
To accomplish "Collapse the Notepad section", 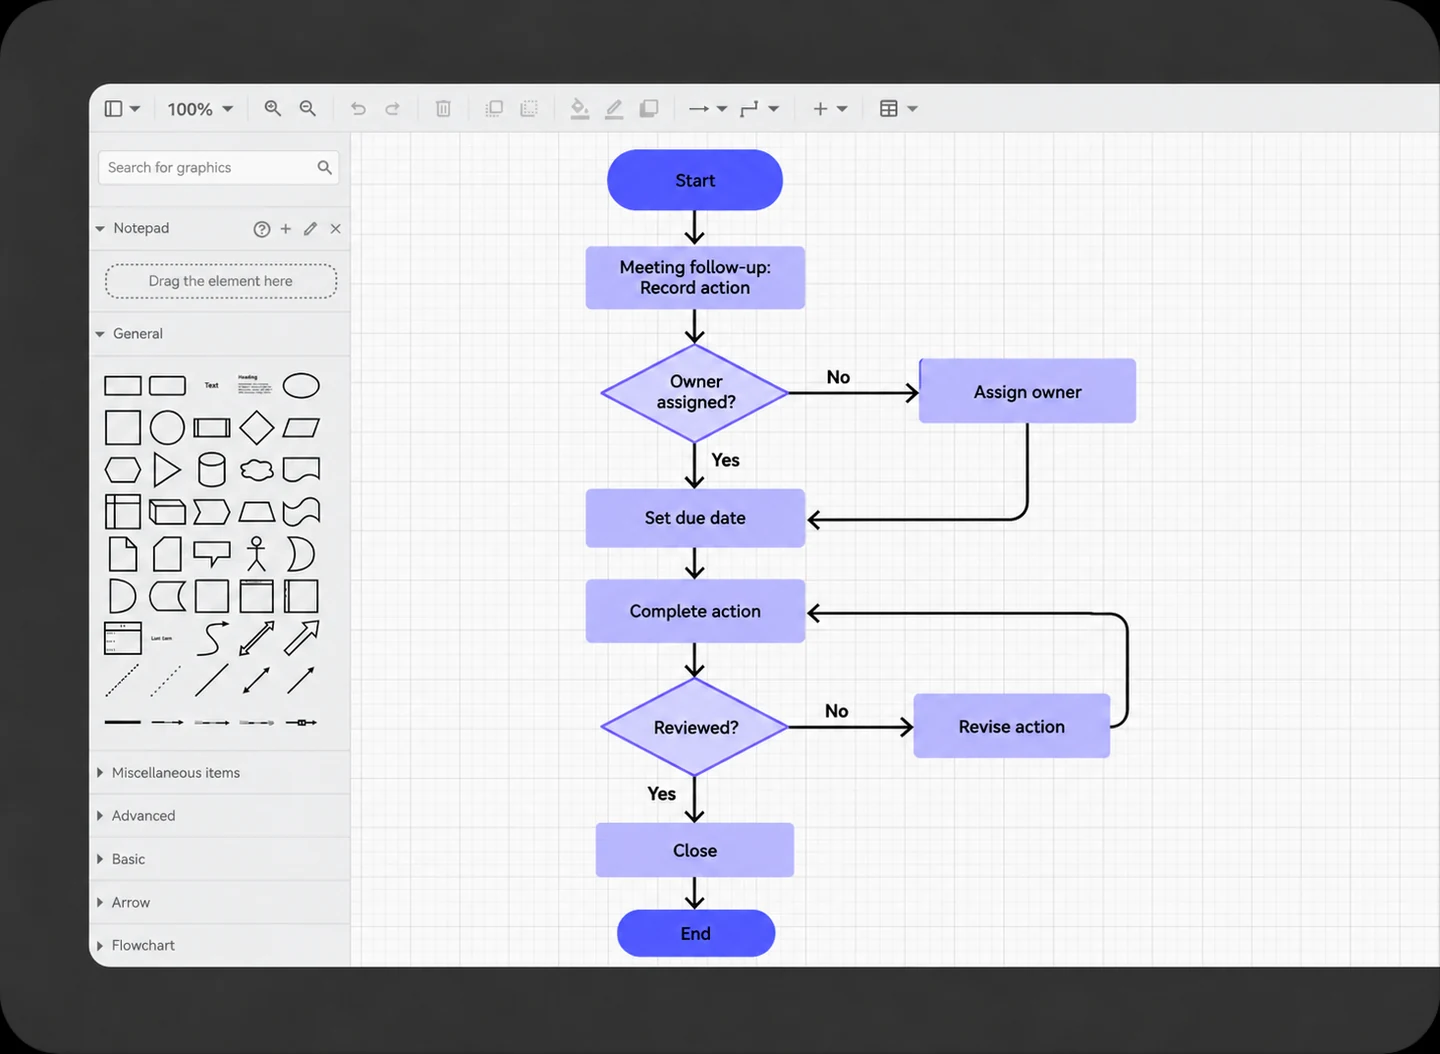I will [x=100, y=229].
